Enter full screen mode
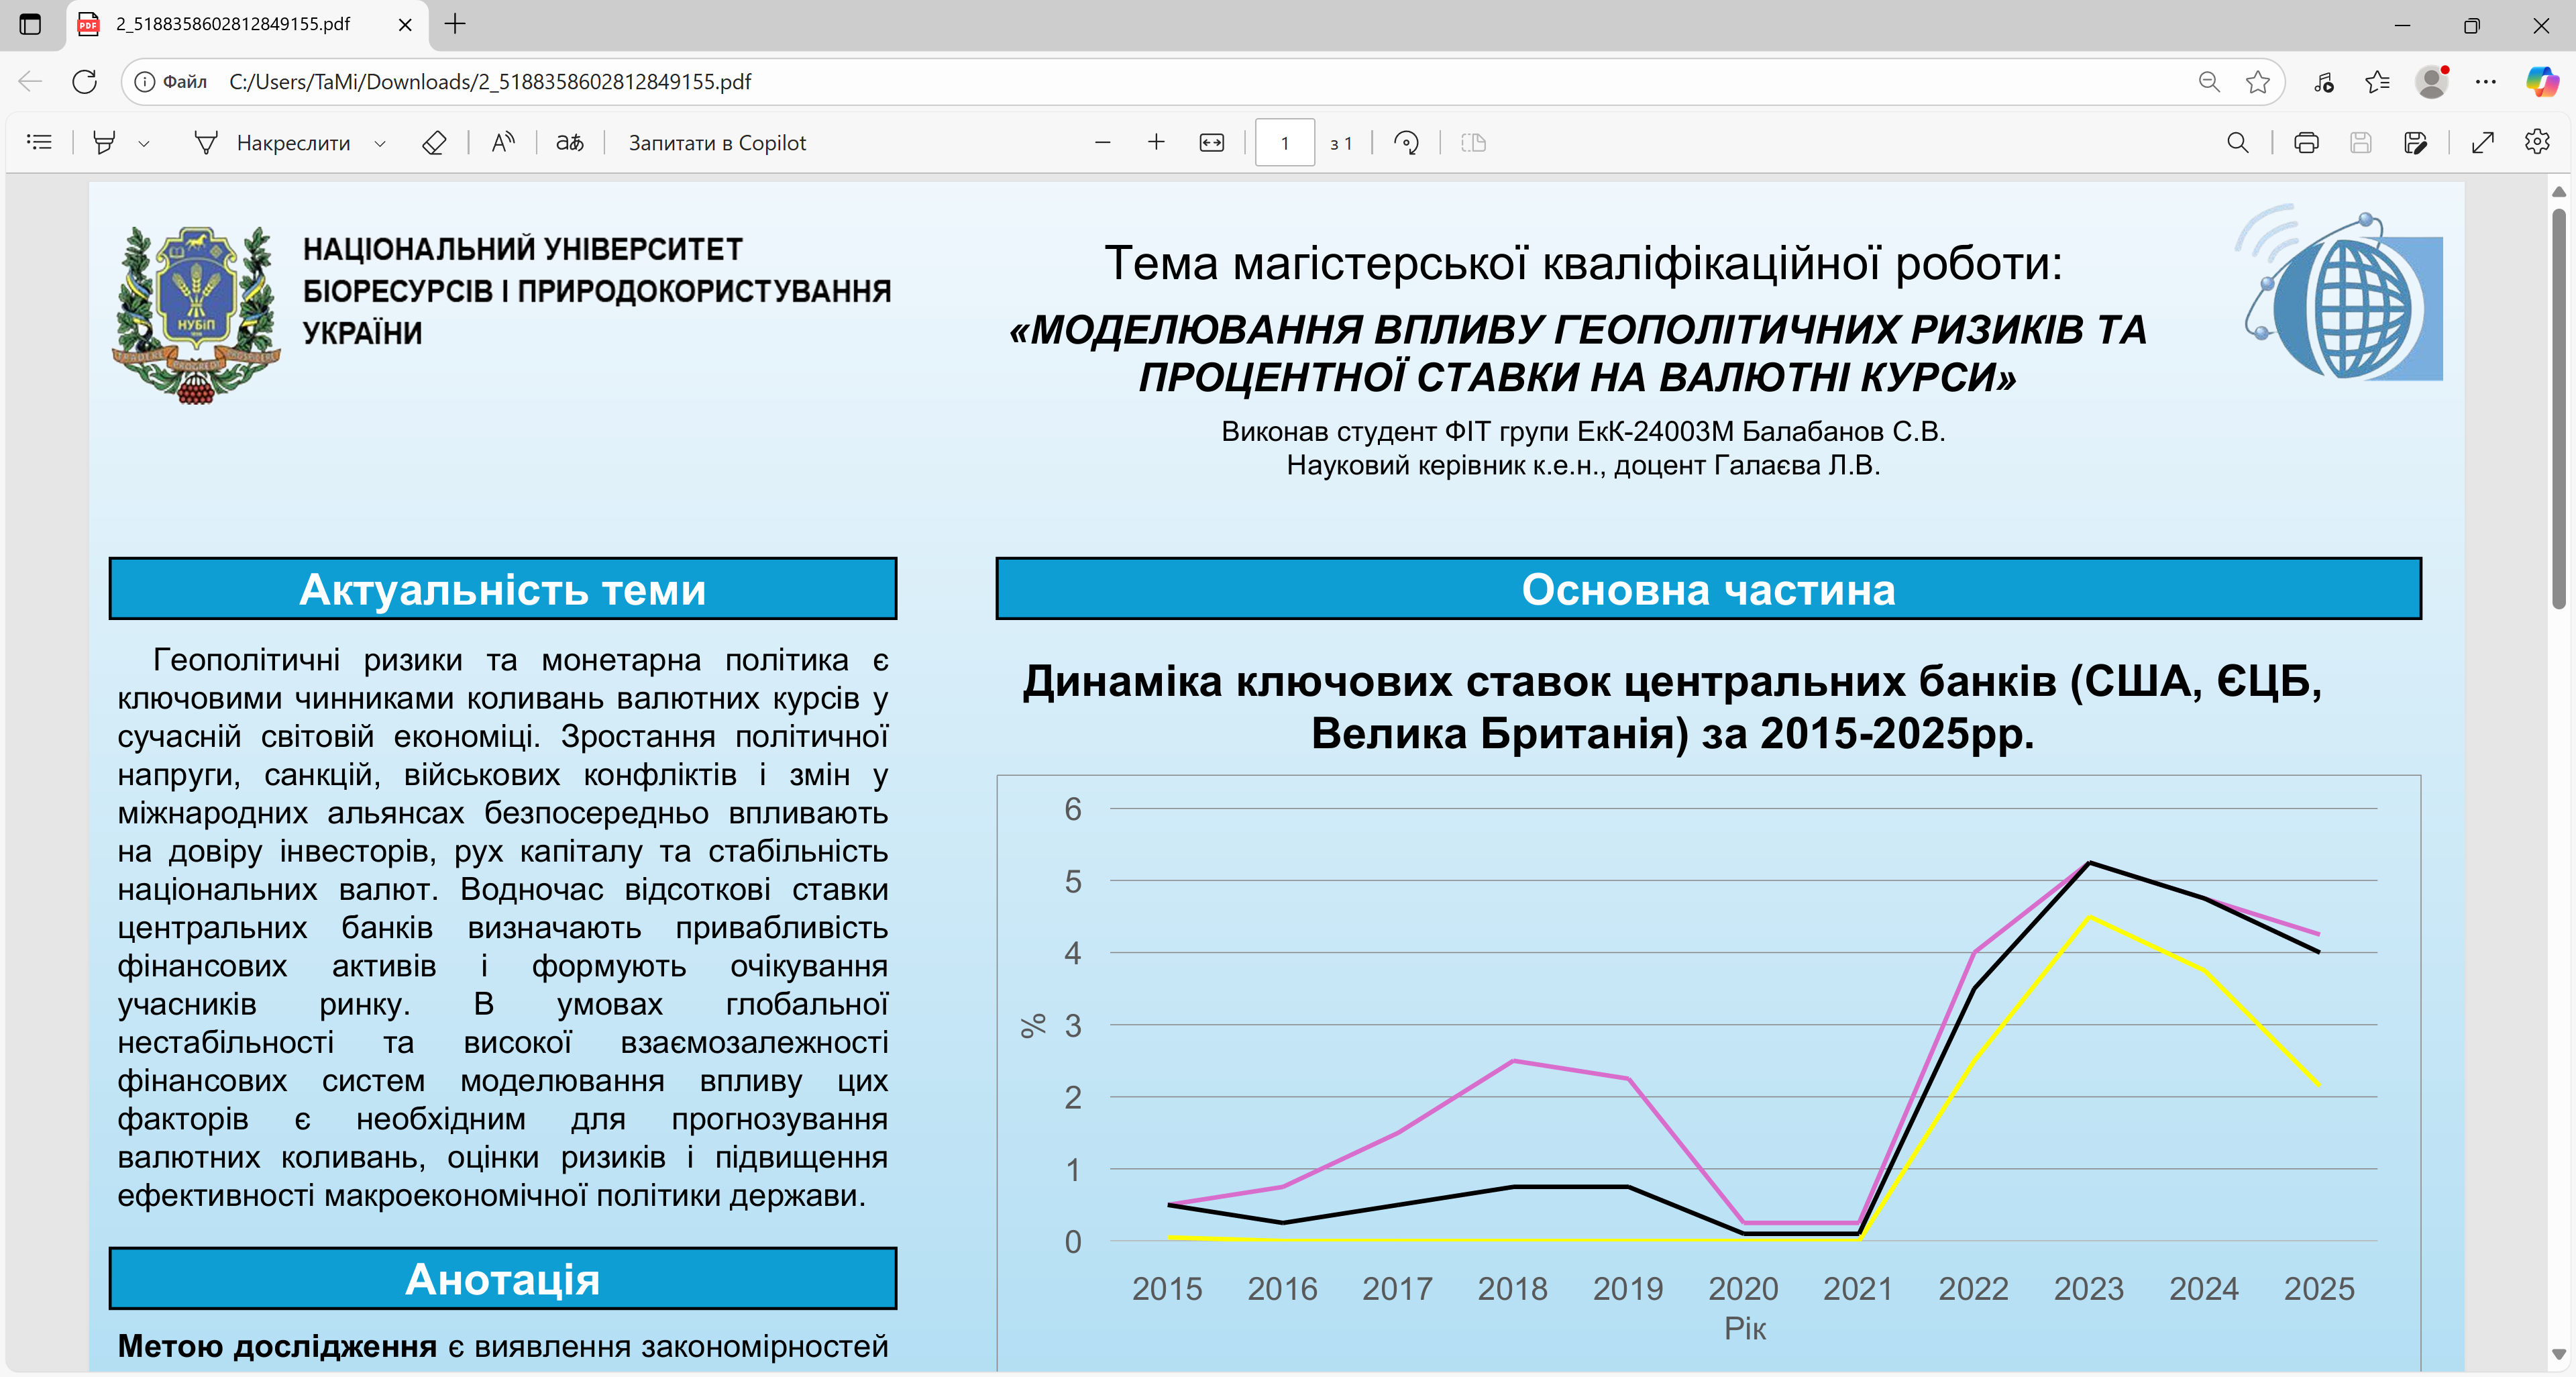This screenshot has width=2576, height=1377. point(2483,143)
